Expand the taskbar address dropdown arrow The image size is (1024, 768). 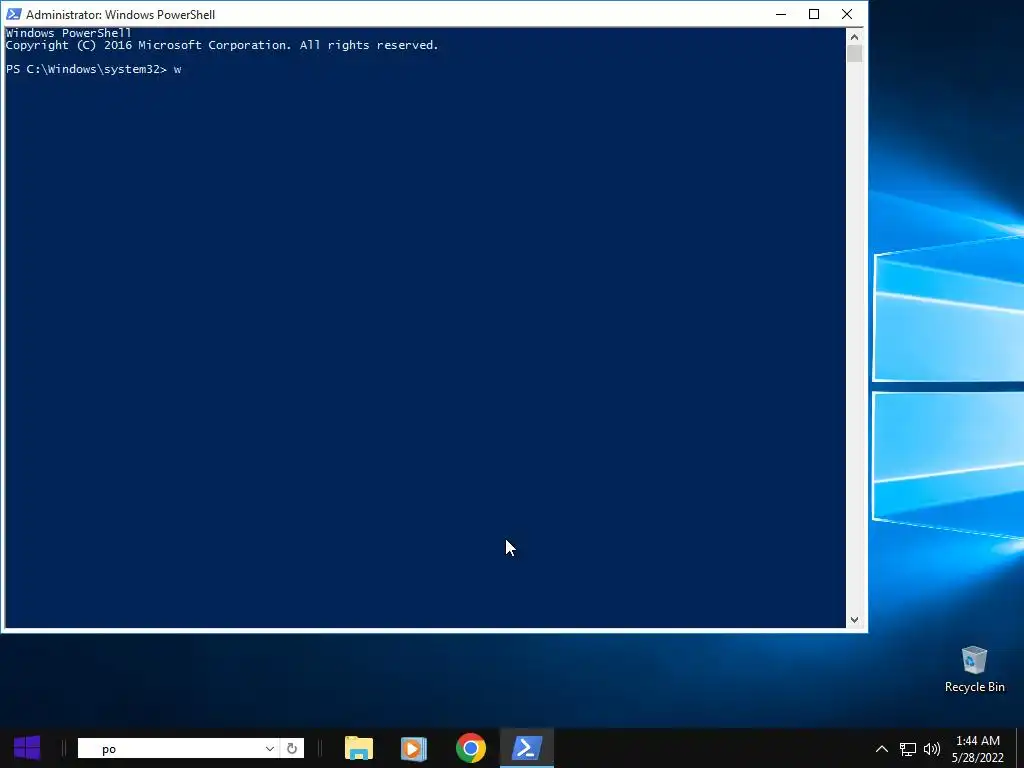[270, 748]
